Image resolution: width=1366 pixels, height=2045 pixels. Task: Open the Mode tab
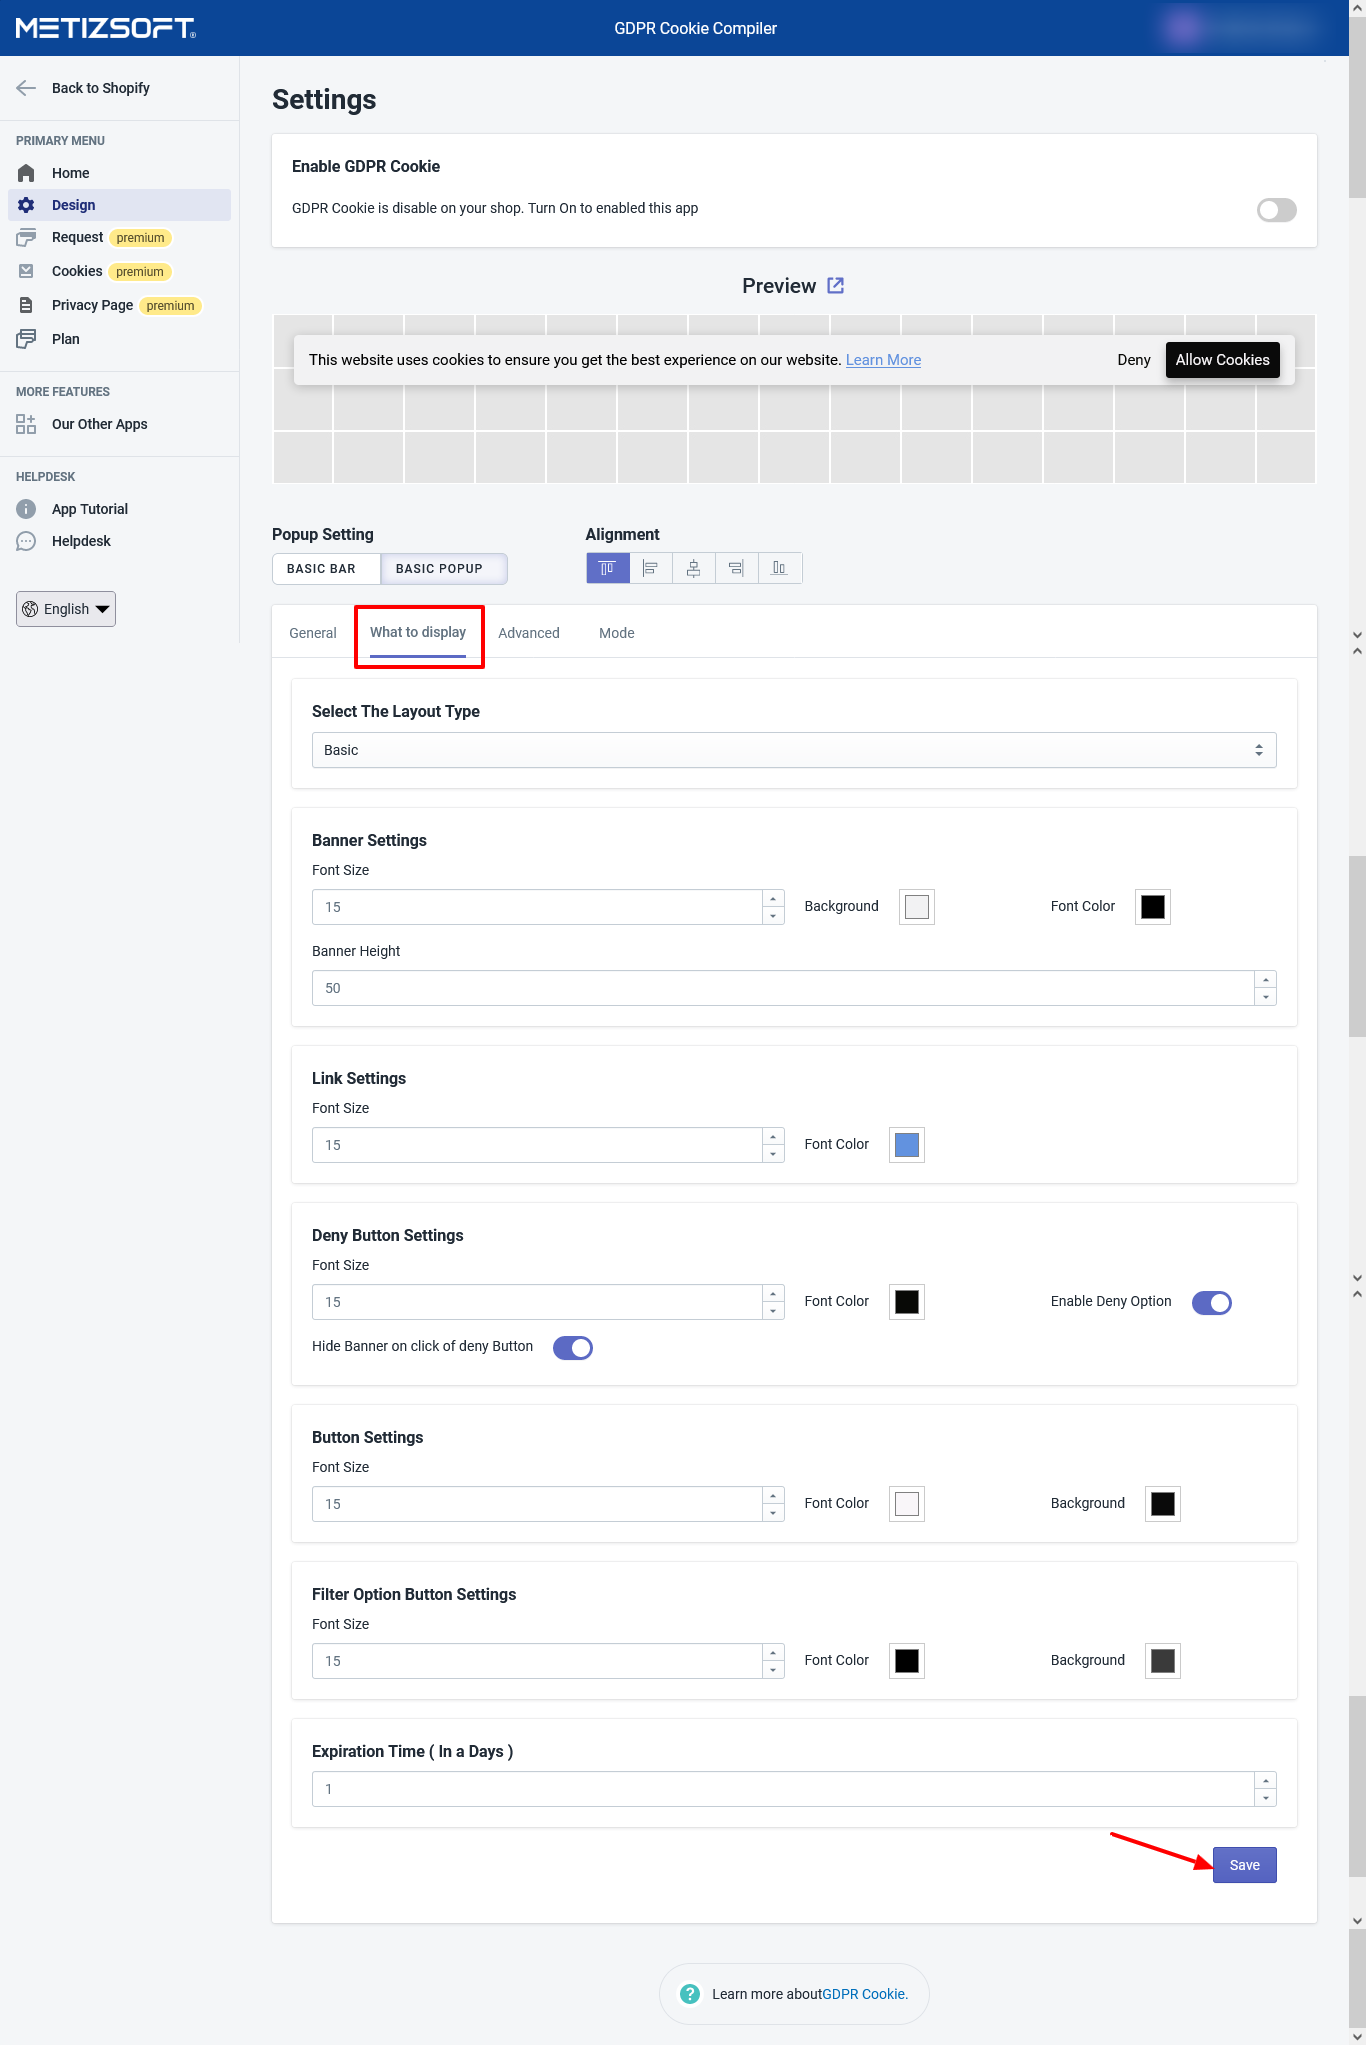(x=616, y=633)
